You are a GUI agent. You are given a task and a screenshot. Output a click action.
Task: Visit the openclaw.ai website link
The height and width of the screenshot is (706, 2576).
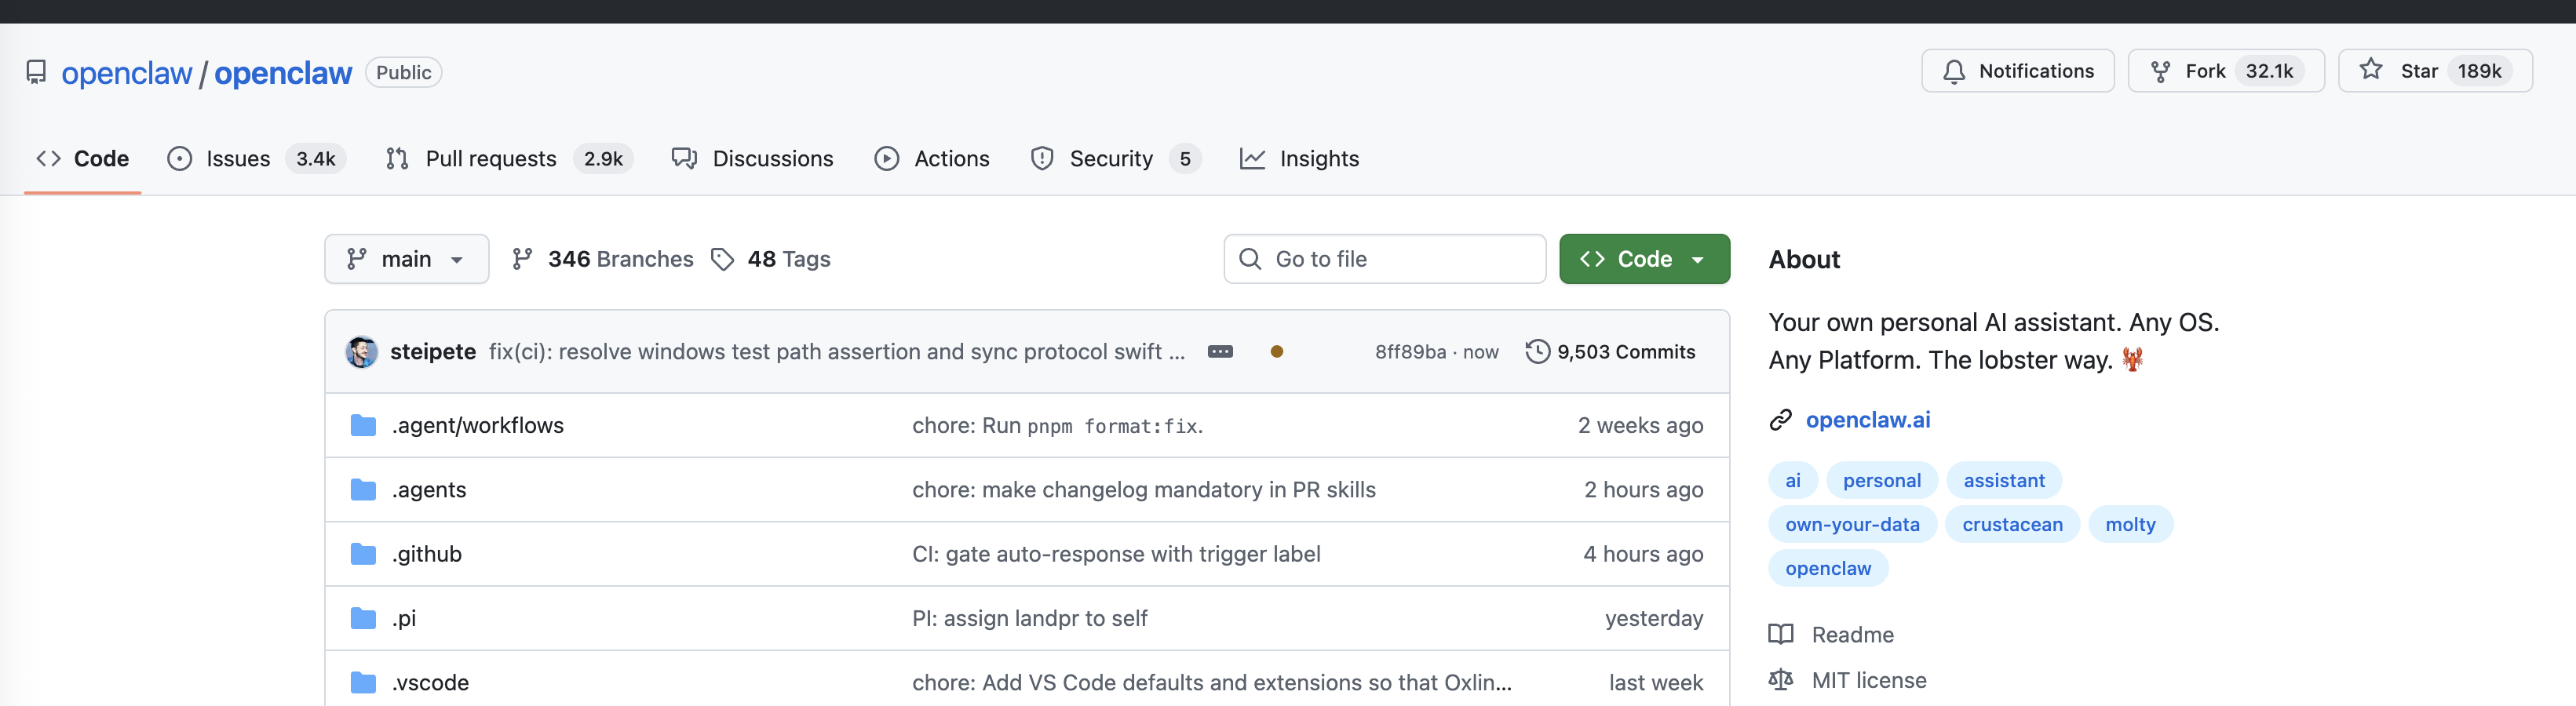(x=1867, y=420)
